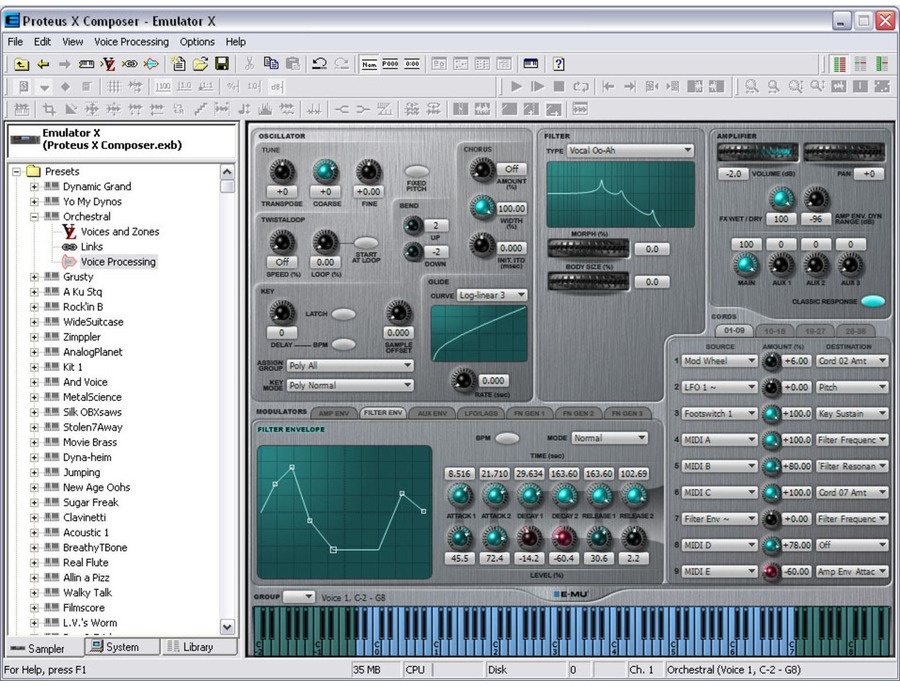Toggle the Classic Response switch
Image resolution: width=900 pixels, height=687 pixels.
point(871,301)
